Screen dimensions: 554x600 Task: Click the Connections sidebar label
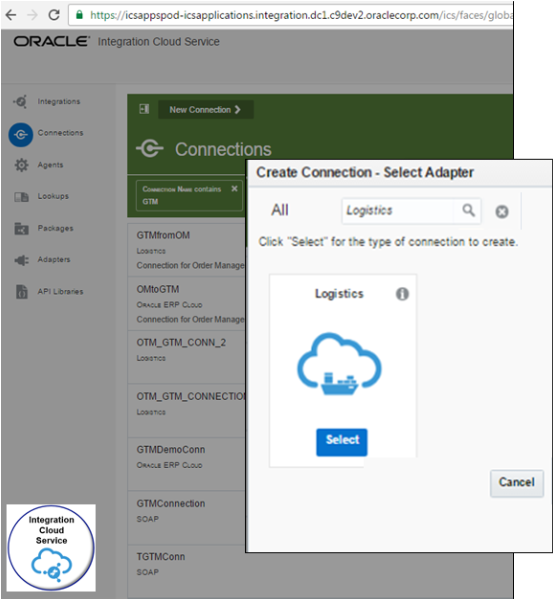[60, 133]
